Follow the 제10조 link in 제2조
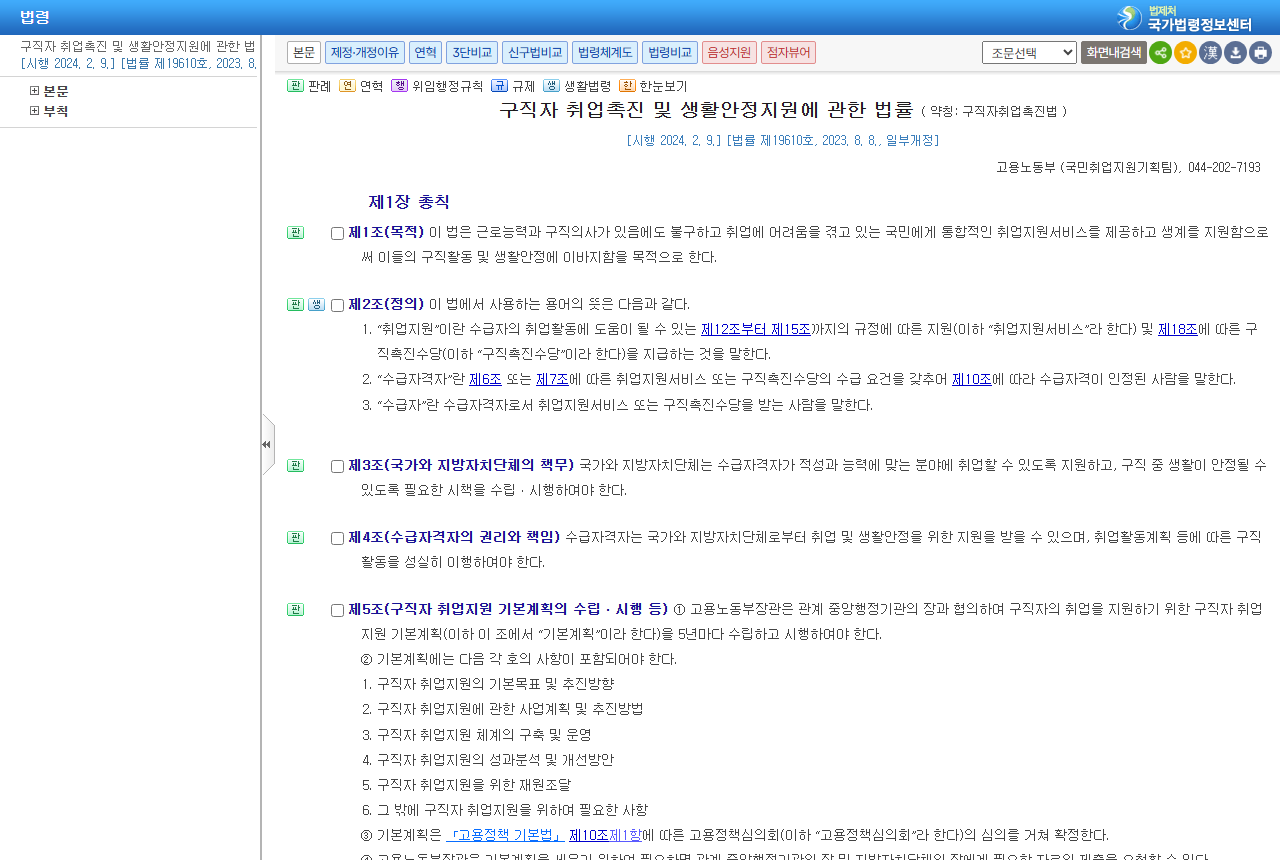This screenshot has height=860, width=1280. [972, 379]
